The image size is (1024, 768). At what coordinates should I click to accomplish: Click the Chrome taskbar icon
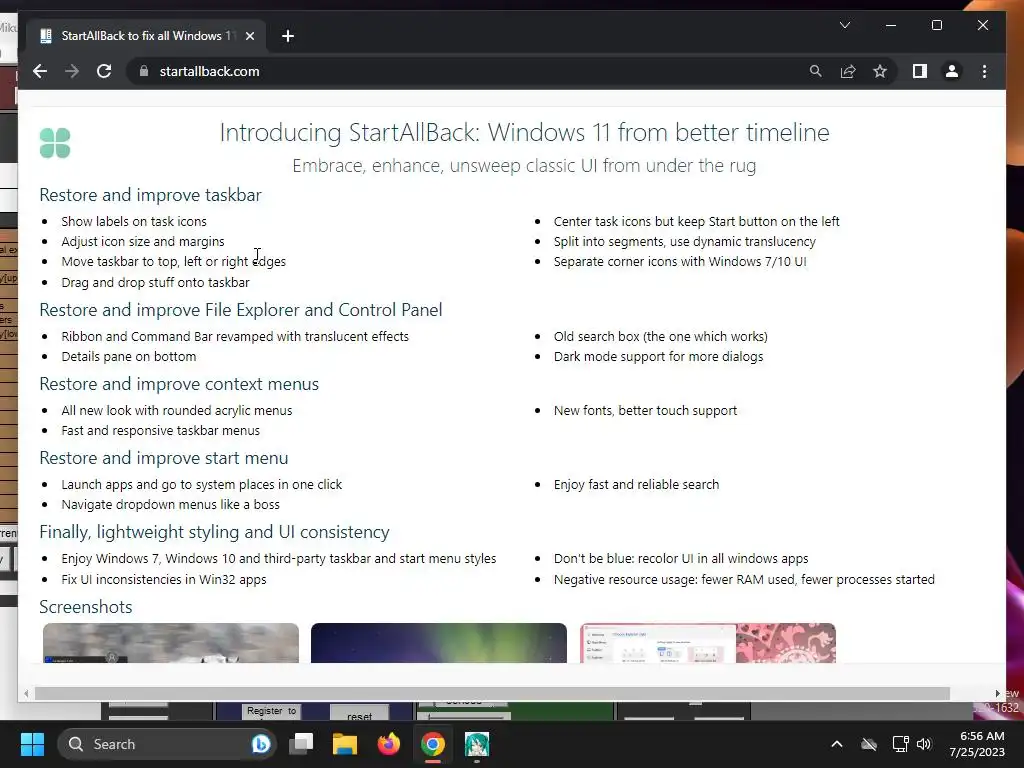(432, 744)
